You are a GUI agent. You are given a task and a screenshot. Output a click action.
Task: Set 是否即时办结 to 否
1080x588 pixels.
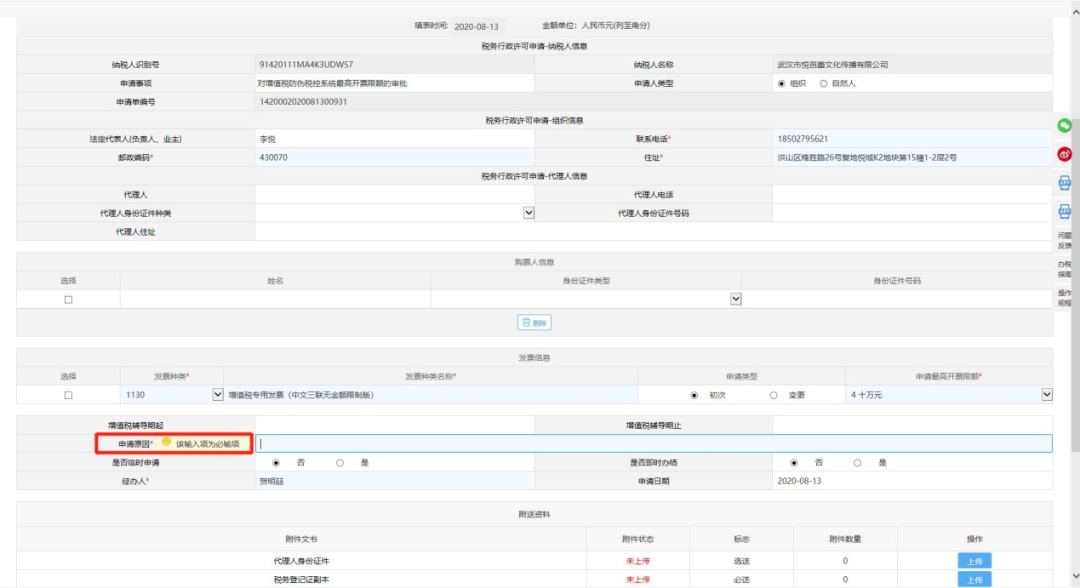pyautogui.click(x=793, y=463)
